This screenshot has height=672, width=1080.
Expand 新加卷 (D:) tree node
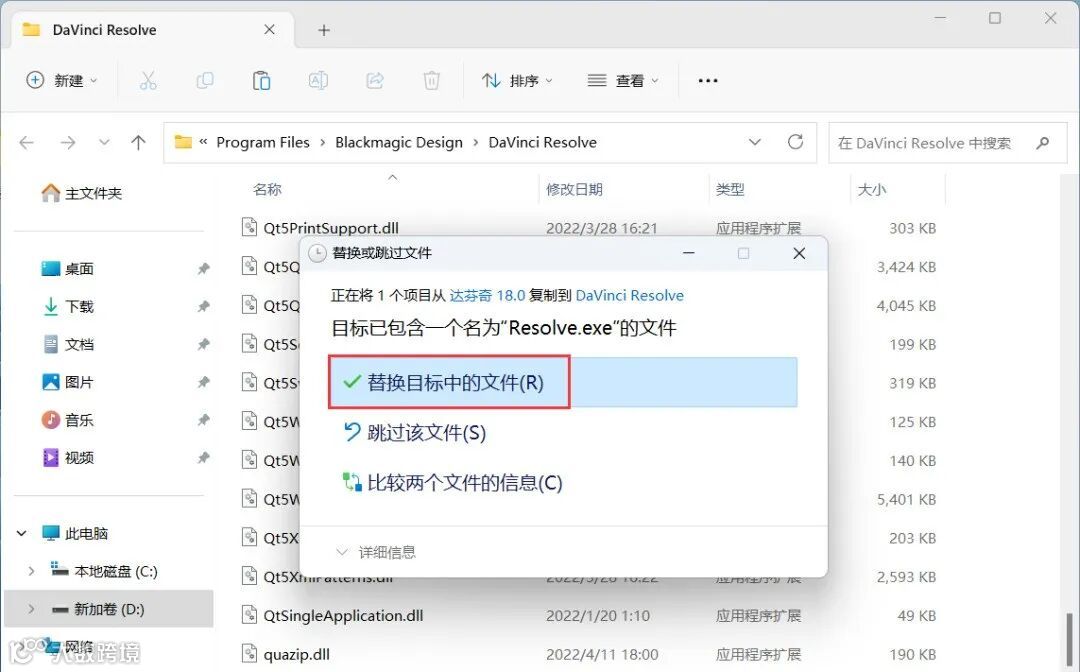(x=31, y=609)
